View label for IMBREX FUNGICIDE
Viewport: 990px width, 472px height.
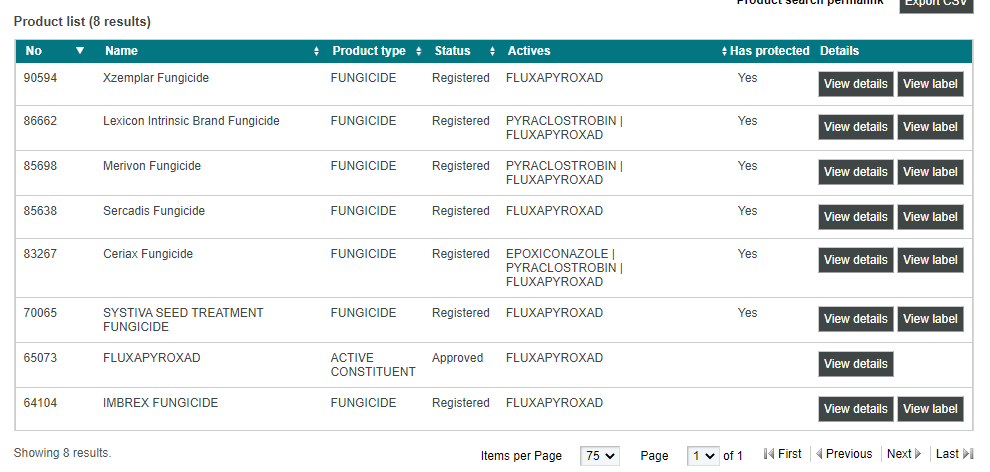click(930, 409)
